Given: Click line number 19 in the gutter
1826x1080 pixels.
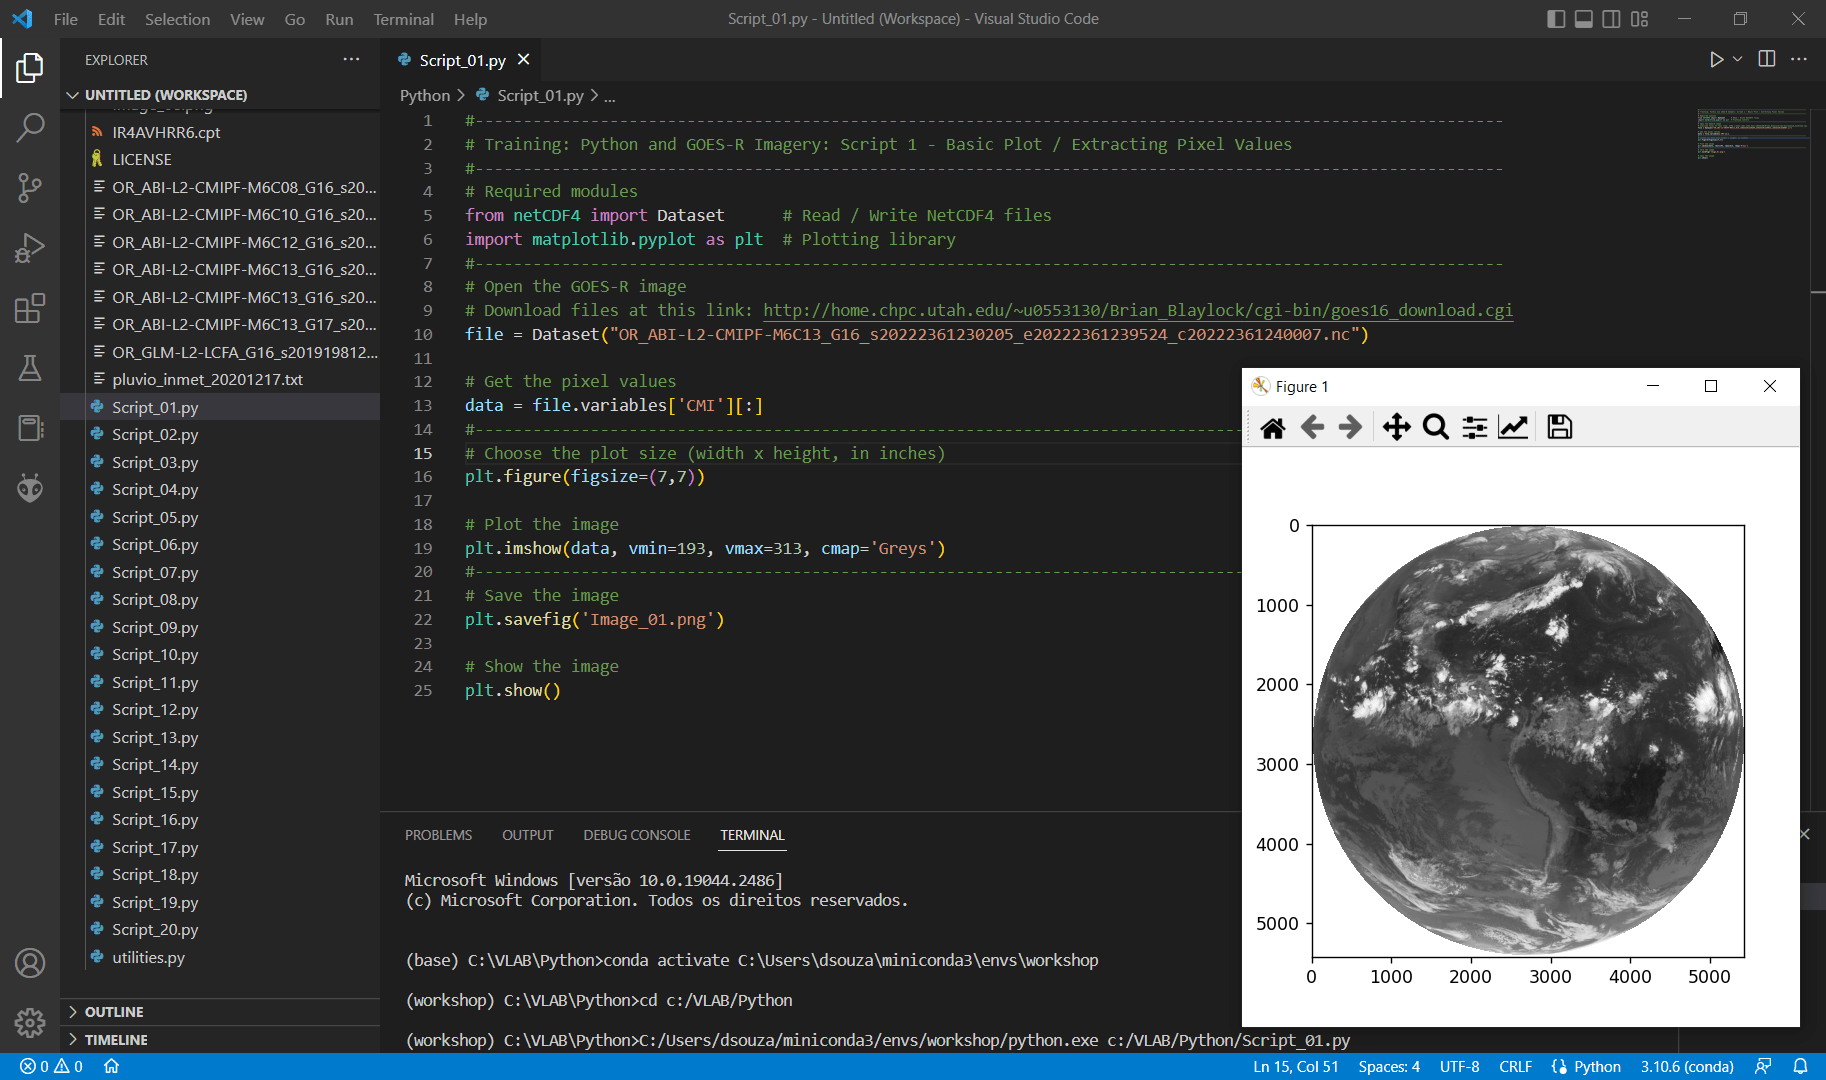Looking at the screenshot, I should coord(423,548).
